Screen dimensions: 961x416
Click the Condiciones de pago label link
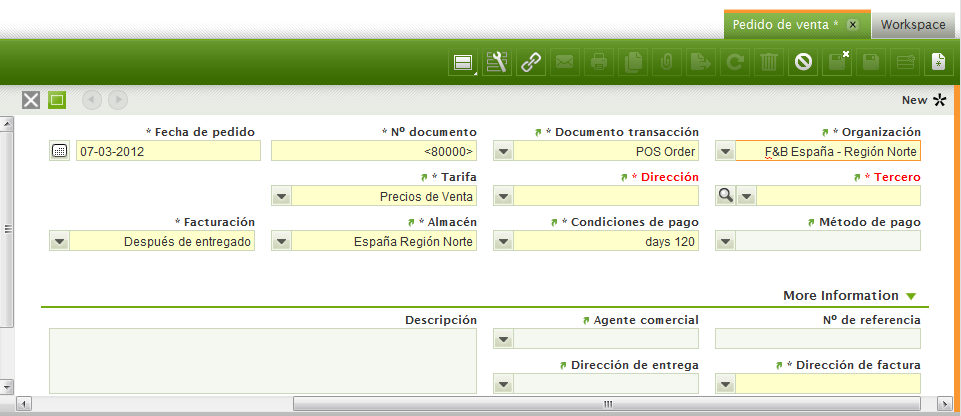pyautogui.click(x=635, y=222)
